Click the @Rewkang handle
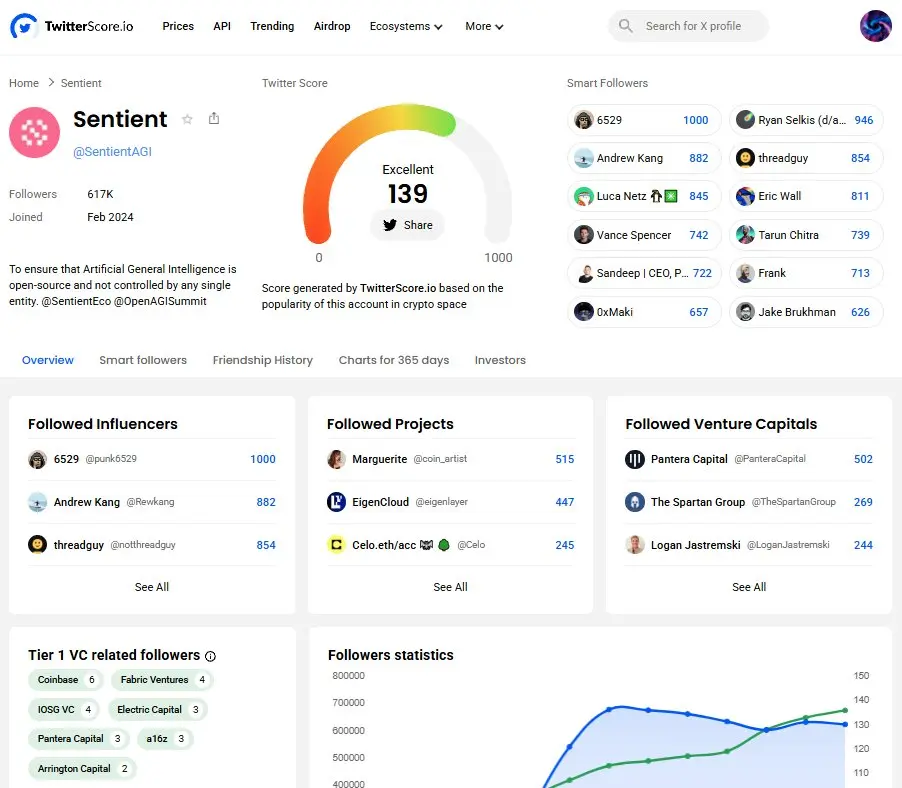Viewport: 902px width, 788px height. (150, 502)
